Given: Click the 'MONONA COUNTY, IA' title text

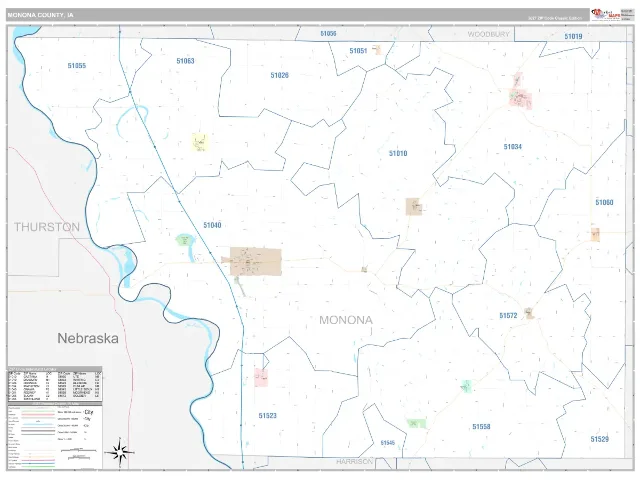Looking at the screenshot, I should tap(40, 15).
